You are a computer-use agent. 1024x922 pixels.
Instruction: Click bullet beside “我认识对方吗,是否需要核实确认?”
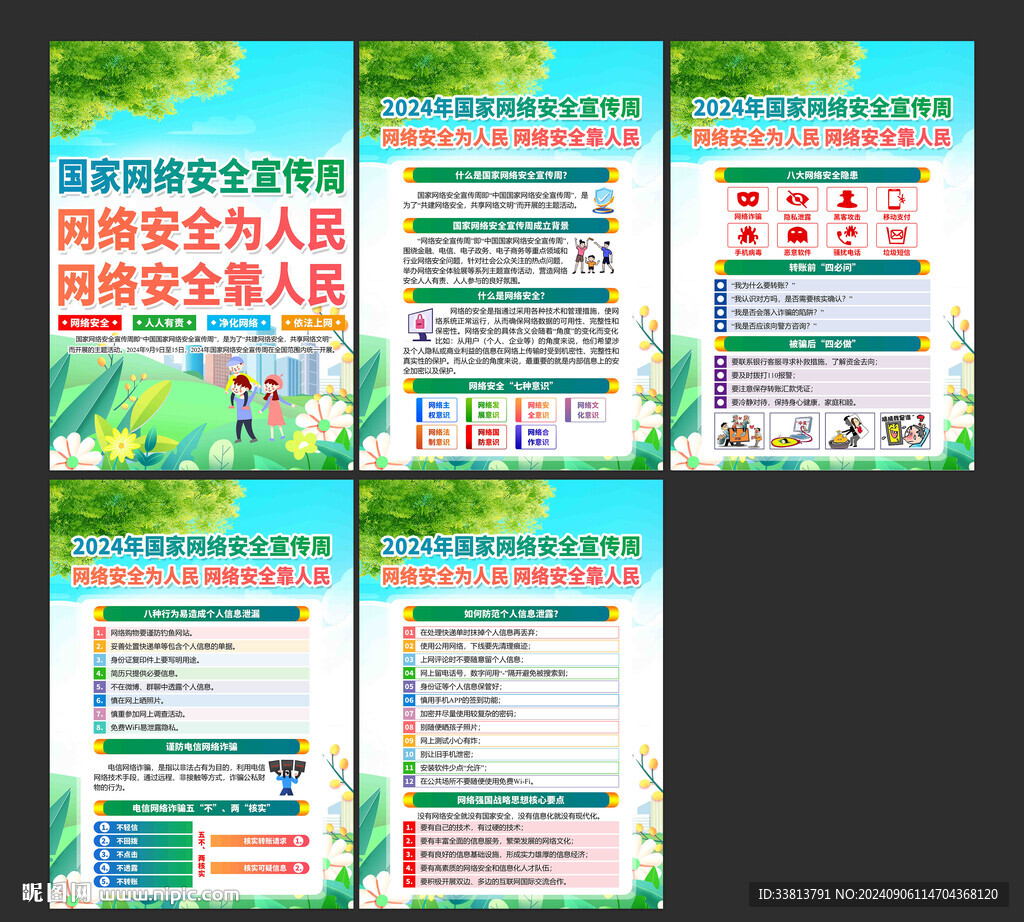[x=720, y=299]
